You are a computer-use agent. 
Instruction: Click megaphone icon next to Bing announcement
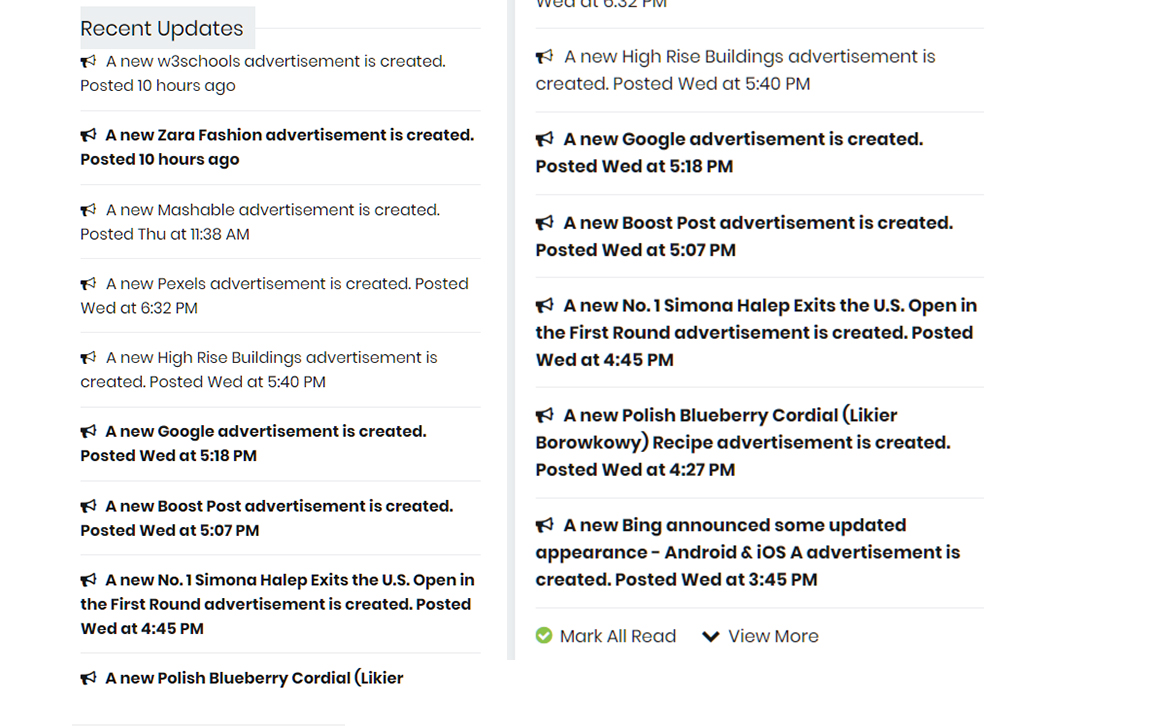click(x=544, y=525)
